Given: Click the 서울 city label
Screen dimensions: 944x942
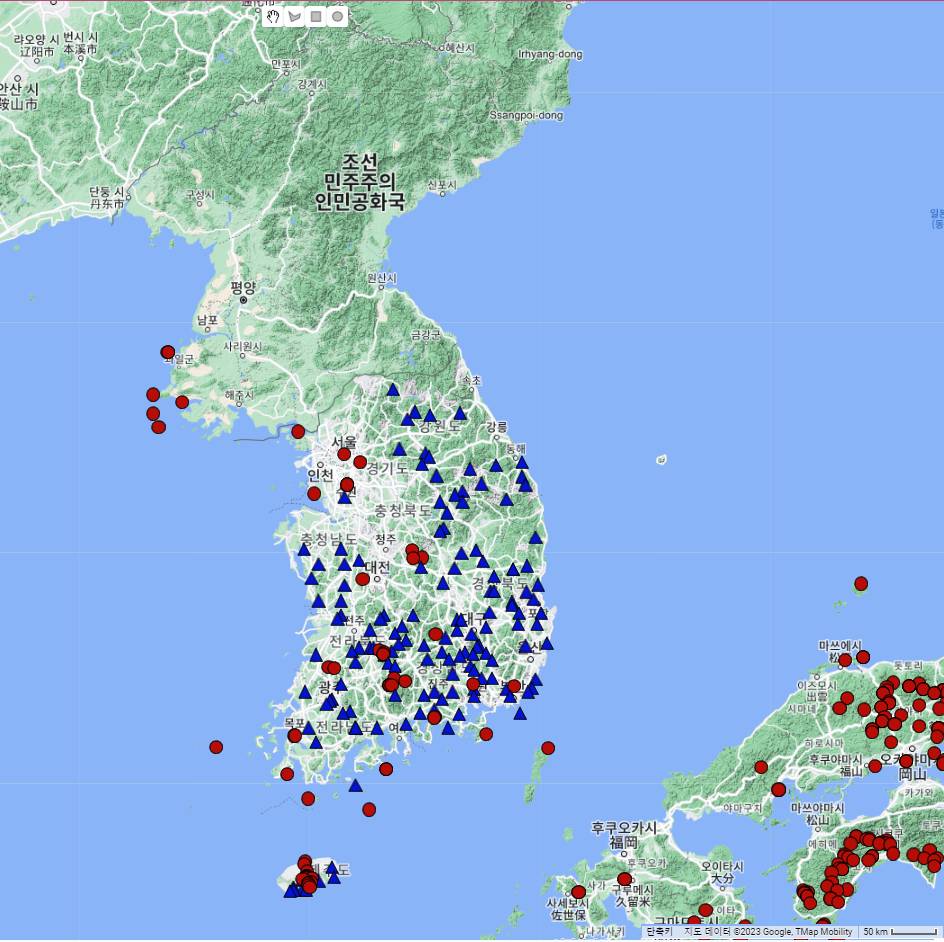Looking at the screenshot, I should [344, 441].
